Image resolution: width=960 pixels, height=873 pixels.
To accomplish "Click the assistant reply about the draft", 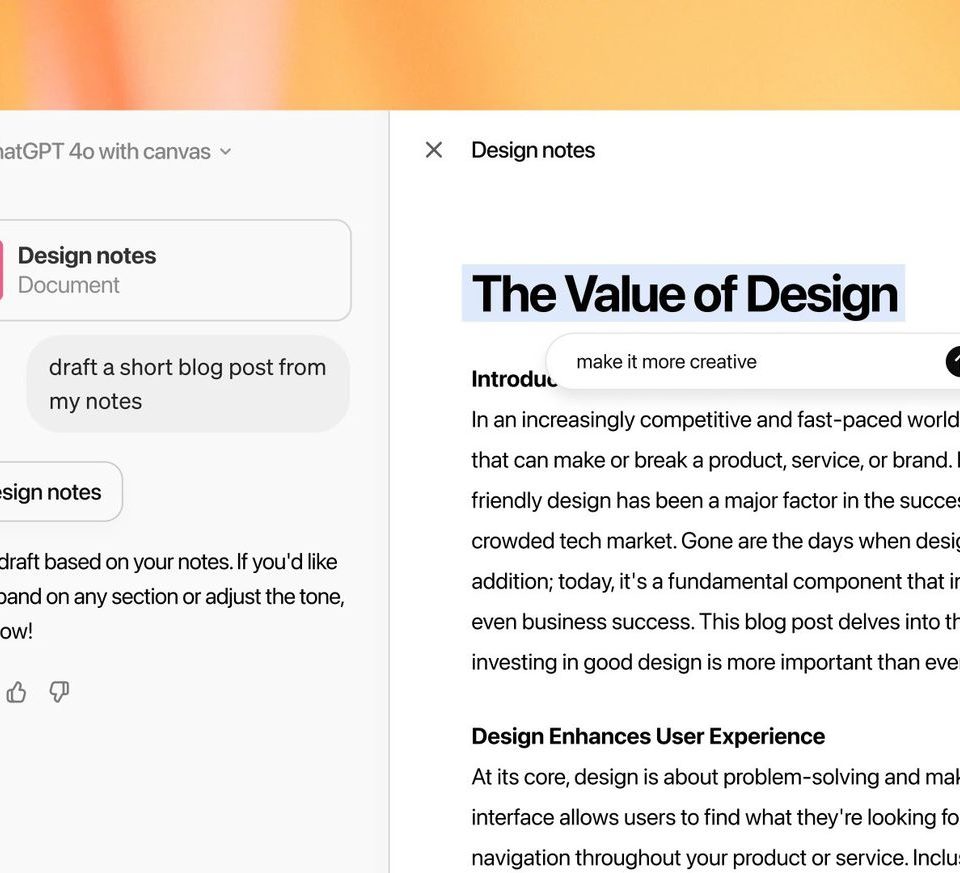I will pos(170,597).
